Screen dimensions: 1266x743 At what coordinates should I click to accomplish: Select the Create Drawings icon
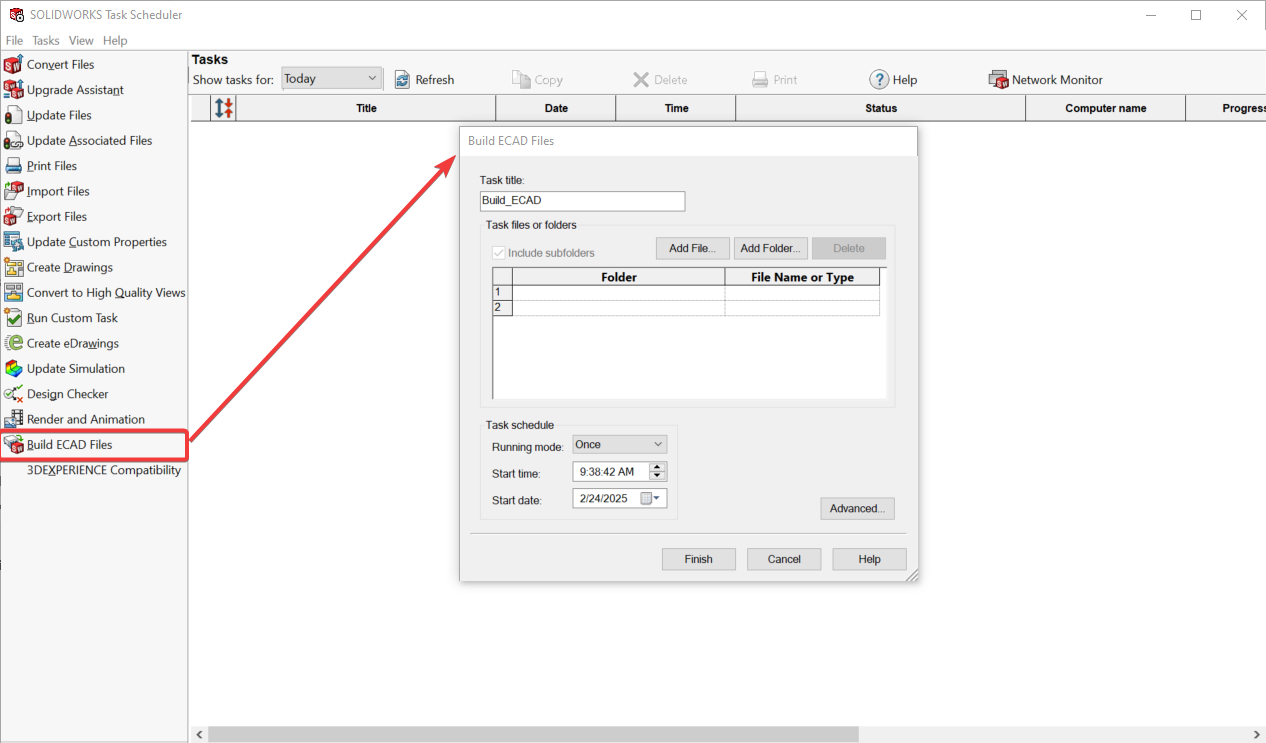(x=13, y=267)
